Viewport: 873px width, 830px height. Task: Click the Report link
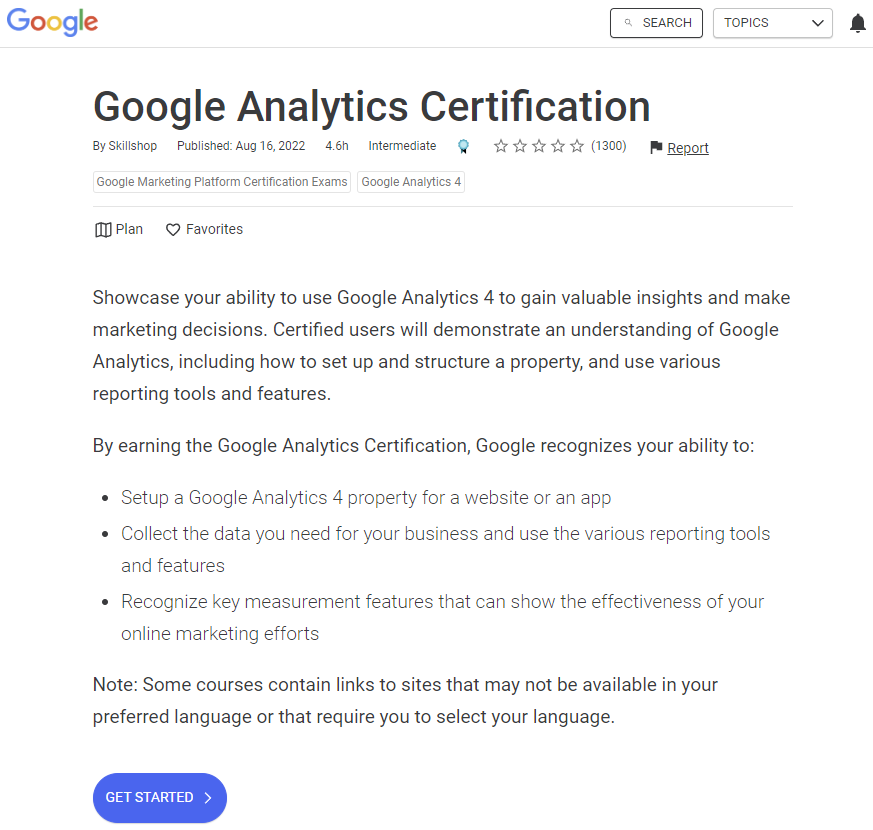[687, 147]
